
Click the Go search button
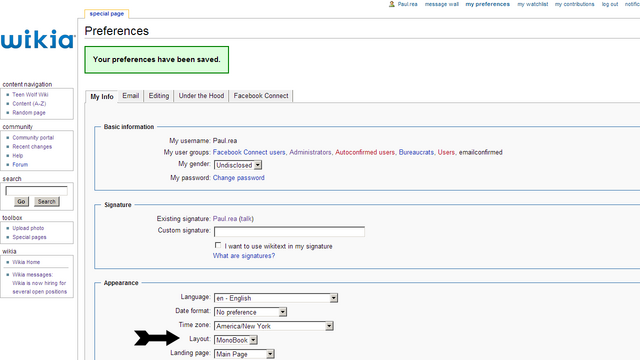click(21, 202)
